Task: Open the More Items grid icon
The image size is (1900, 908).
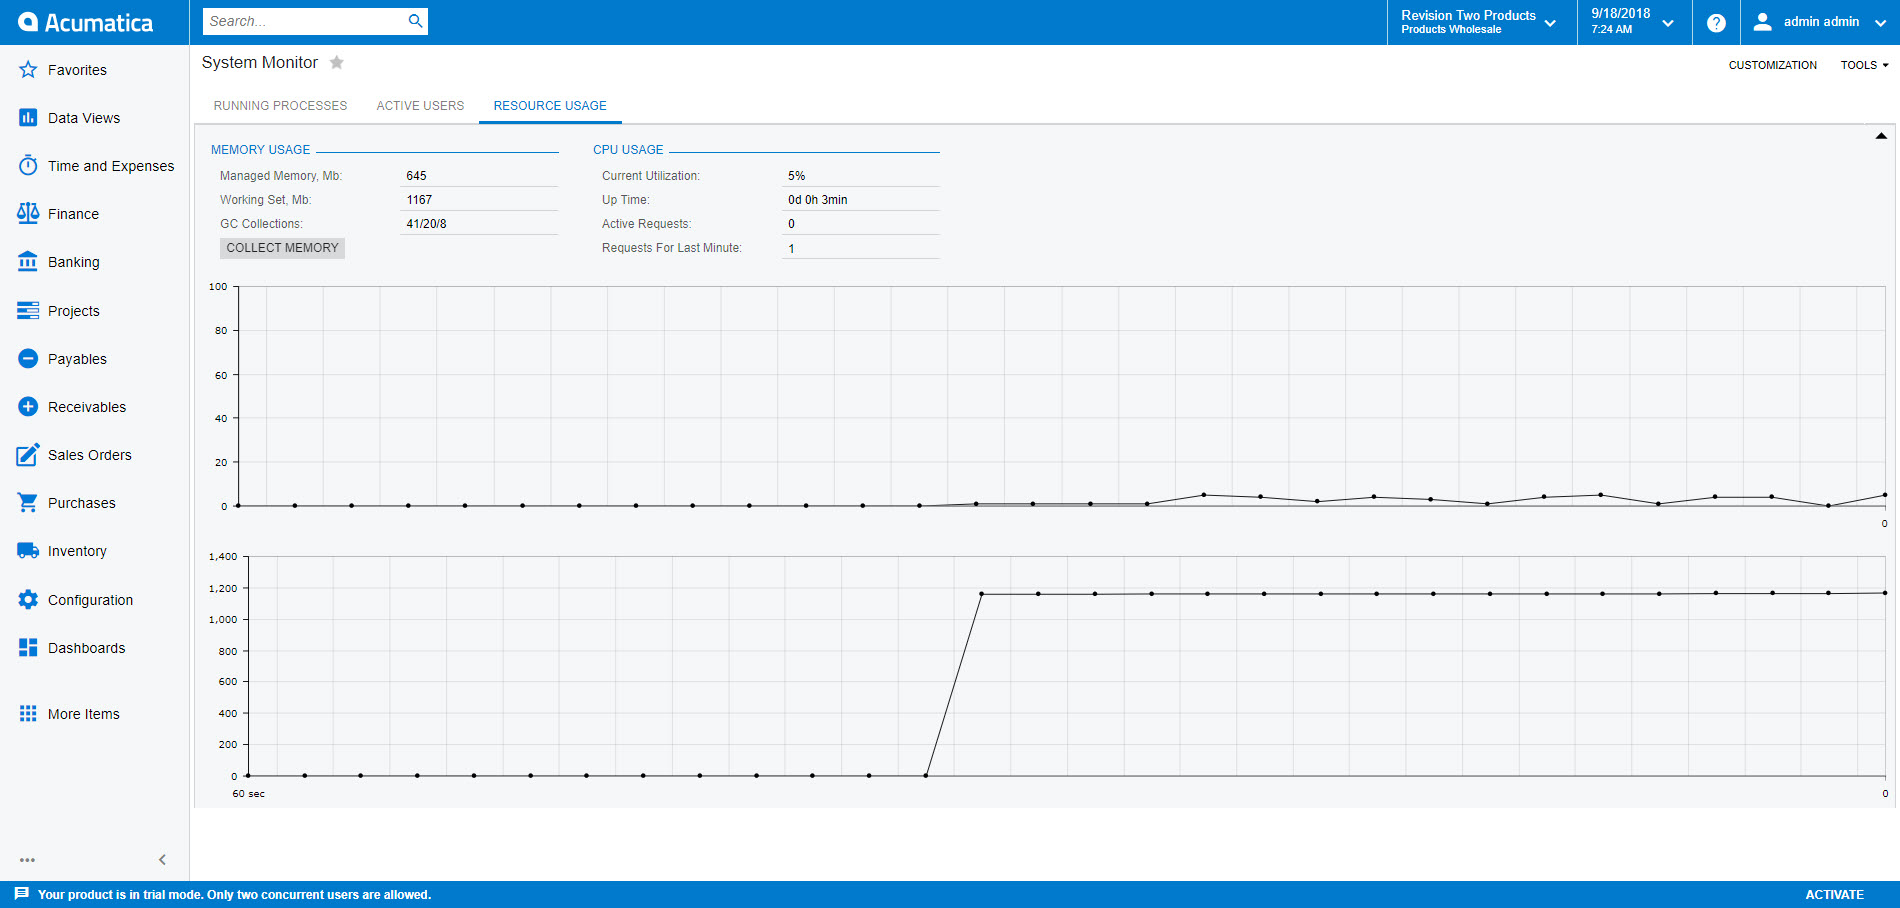Action: (28, 713)
